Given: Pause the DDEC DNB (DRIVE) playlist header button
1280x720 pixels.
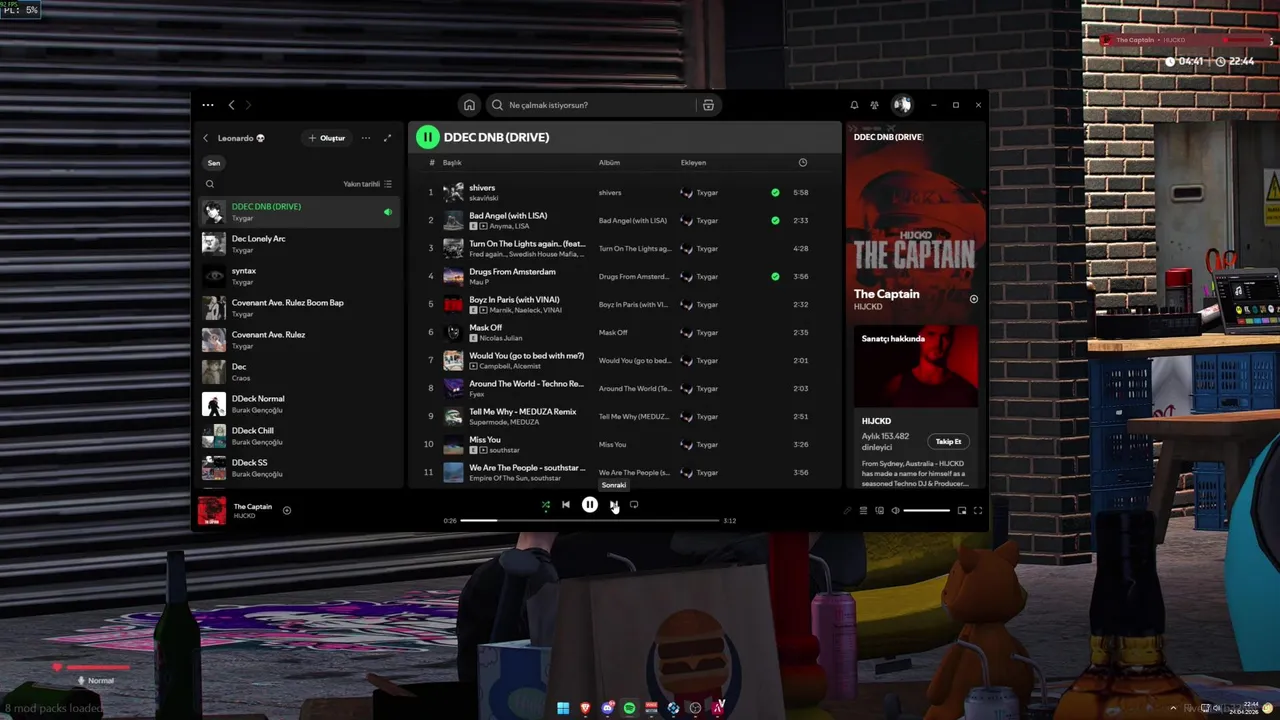Looking at the screenshot, I should (x=427, y=137).
